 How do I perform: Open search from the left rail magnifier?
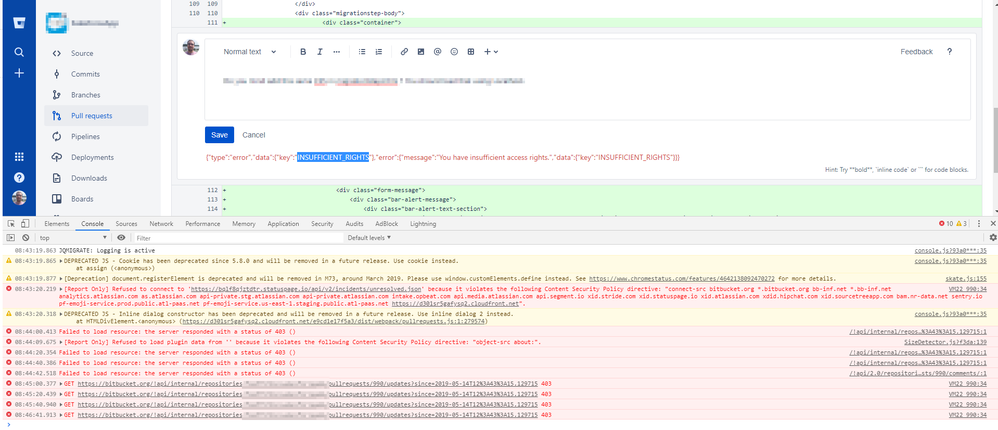coord(19,52)
